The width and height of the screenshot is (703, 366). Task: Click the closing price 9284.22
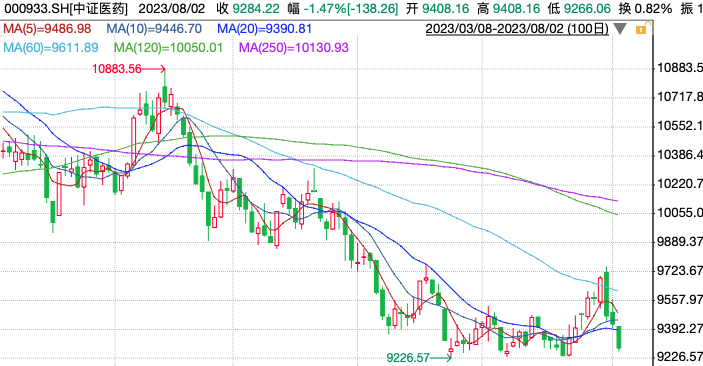256,9
